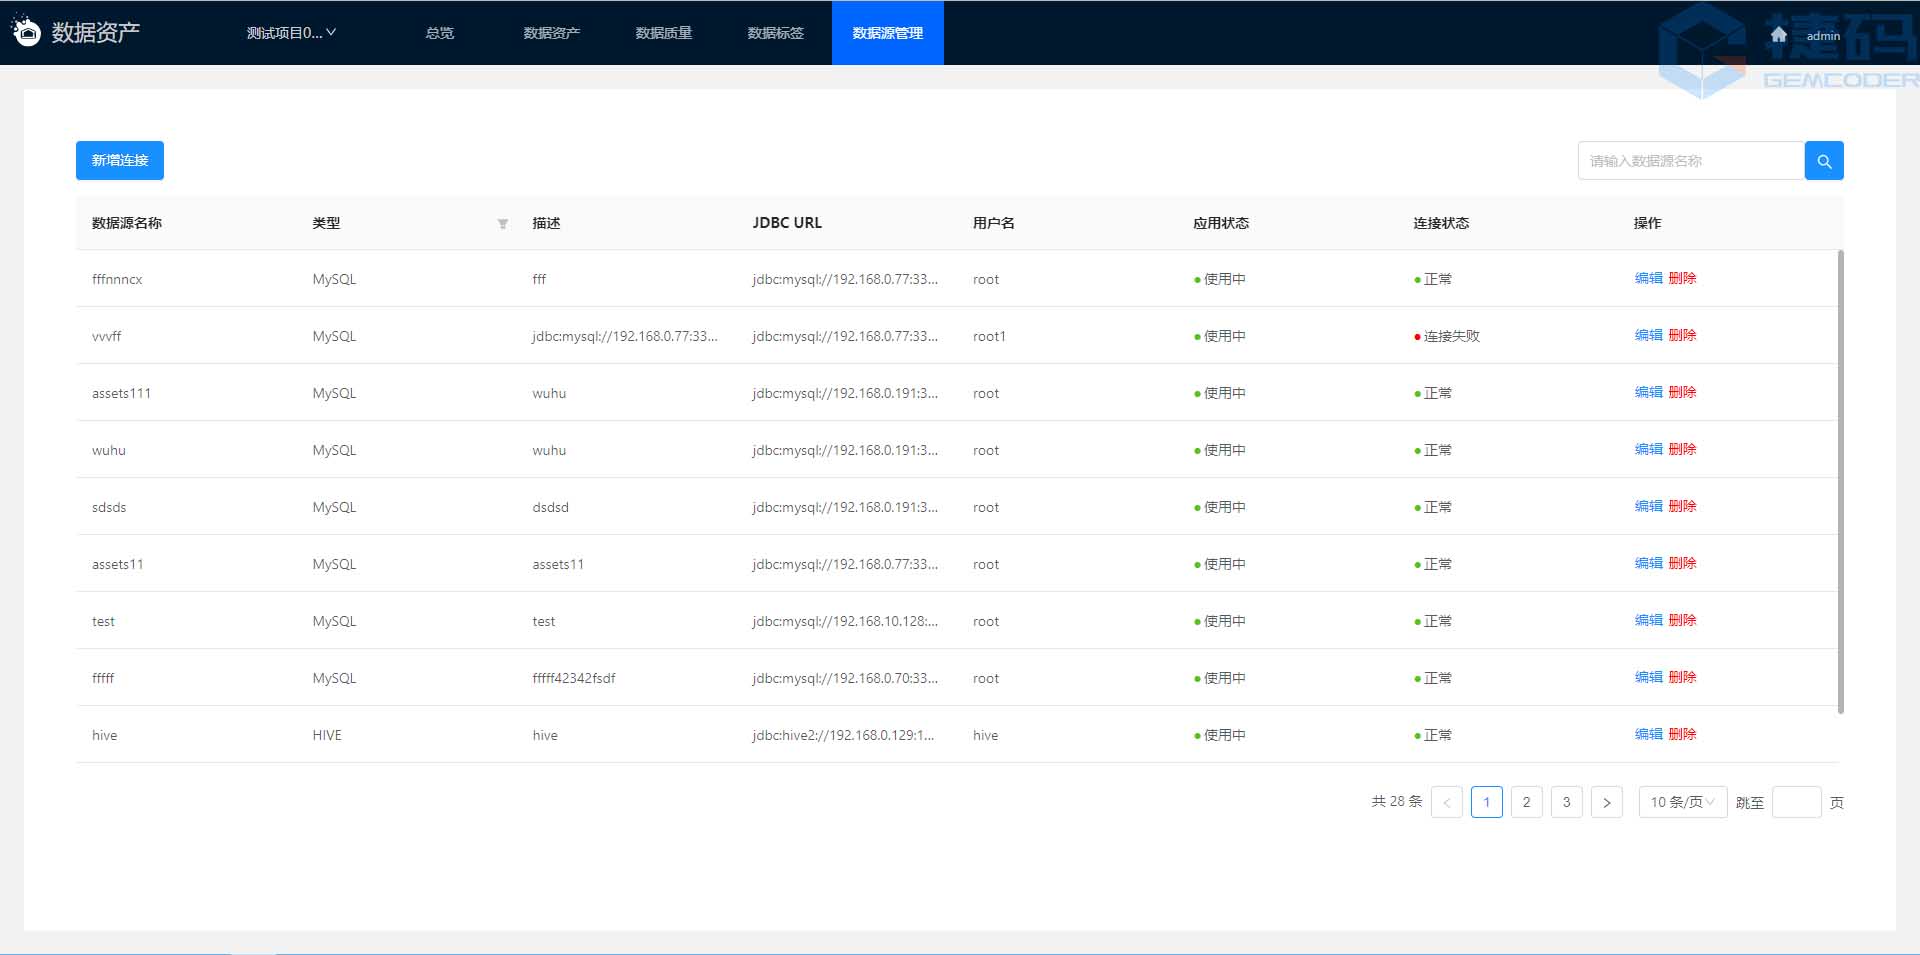Edit the fffff data source
The width and height of the screenshot is (1920, 955).
click(x=1648, y=677)
